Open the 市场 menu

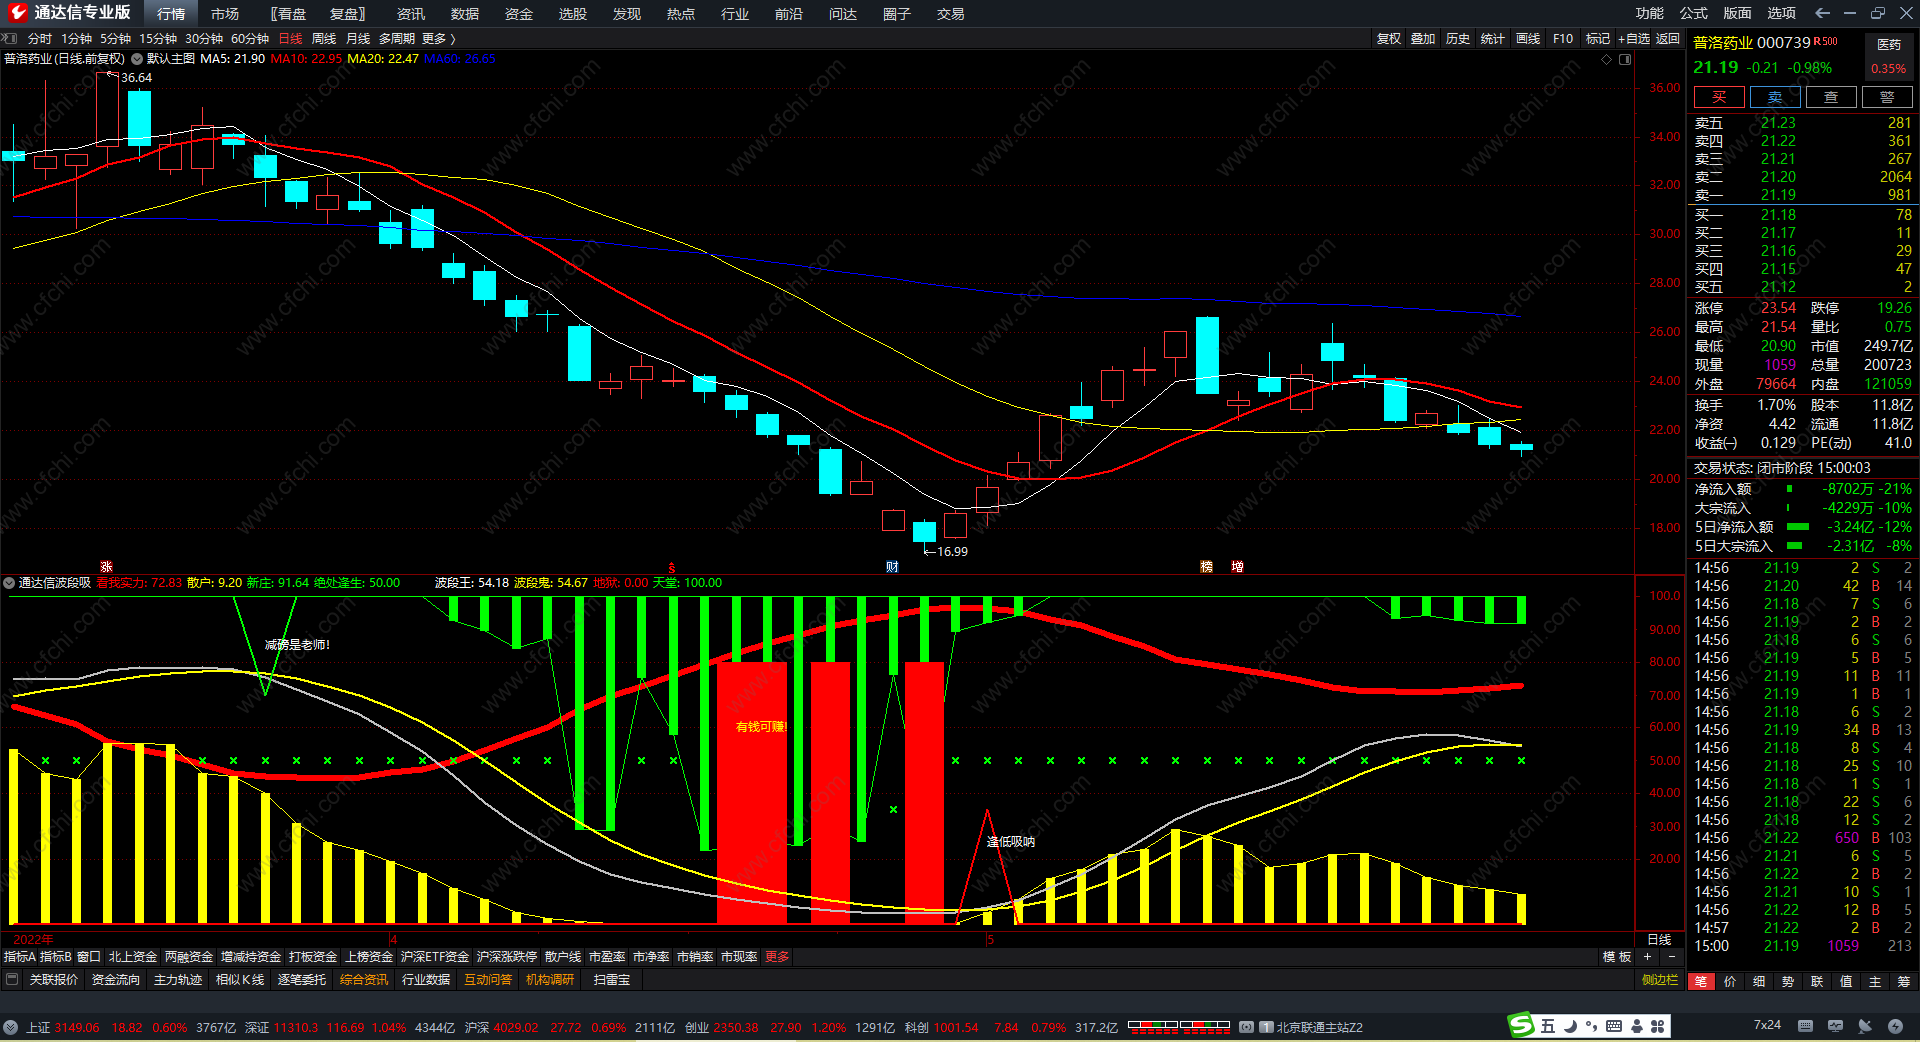[225, 13]
